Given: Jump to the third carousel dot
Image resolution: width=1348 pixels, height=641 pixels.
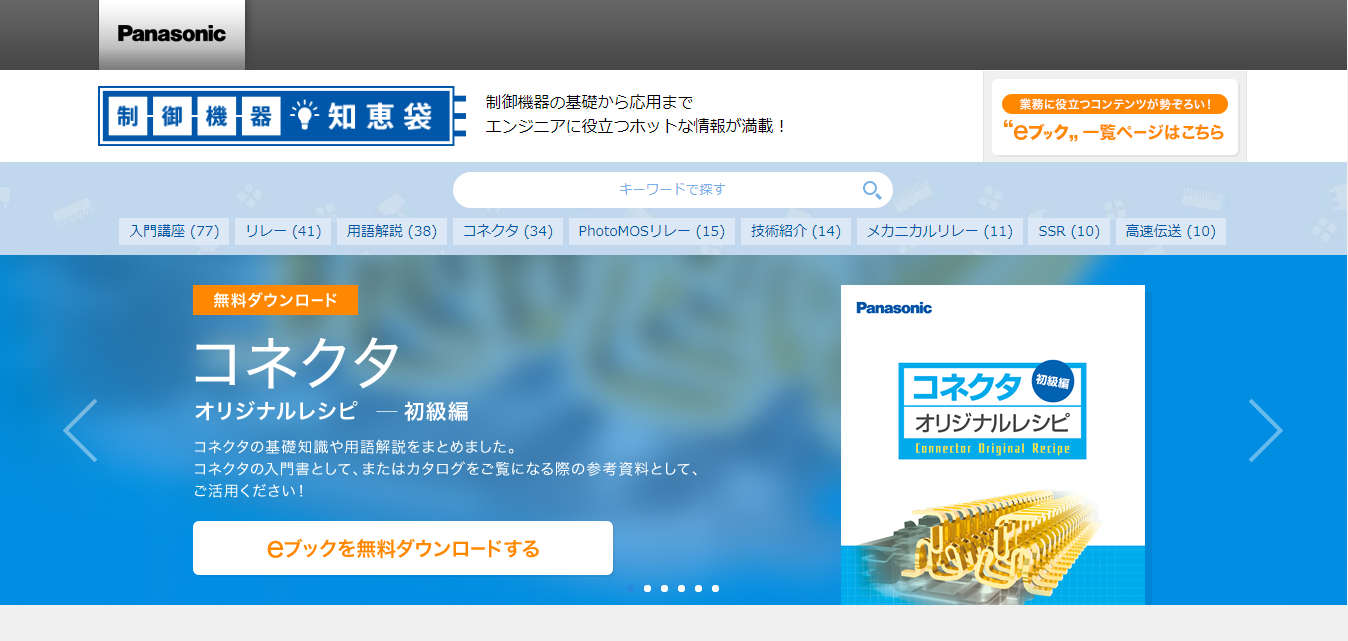Looking at the screenshot, I should [664, 588].
